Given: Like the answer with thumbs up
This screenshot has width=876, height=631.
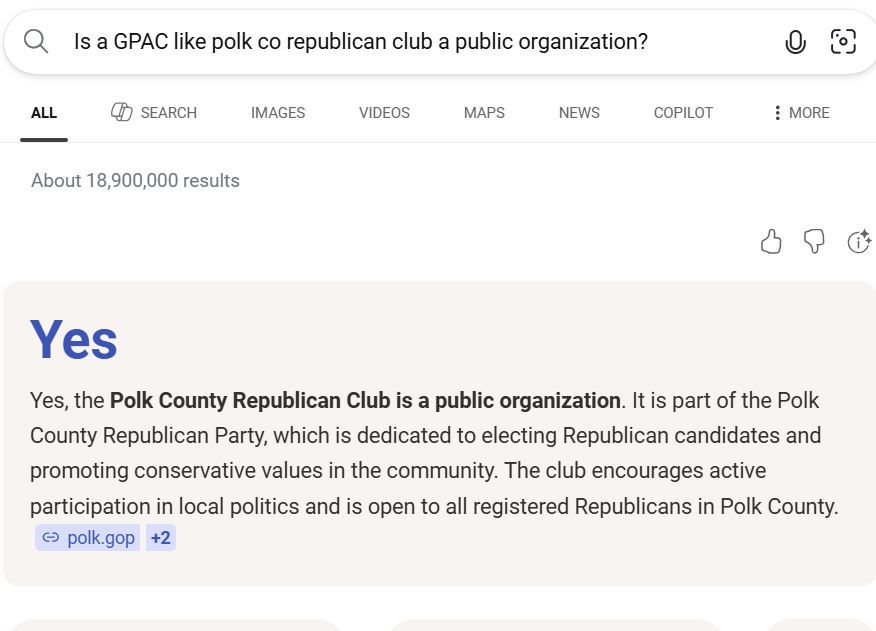Looking at the screenshot, I should [771, 242].
